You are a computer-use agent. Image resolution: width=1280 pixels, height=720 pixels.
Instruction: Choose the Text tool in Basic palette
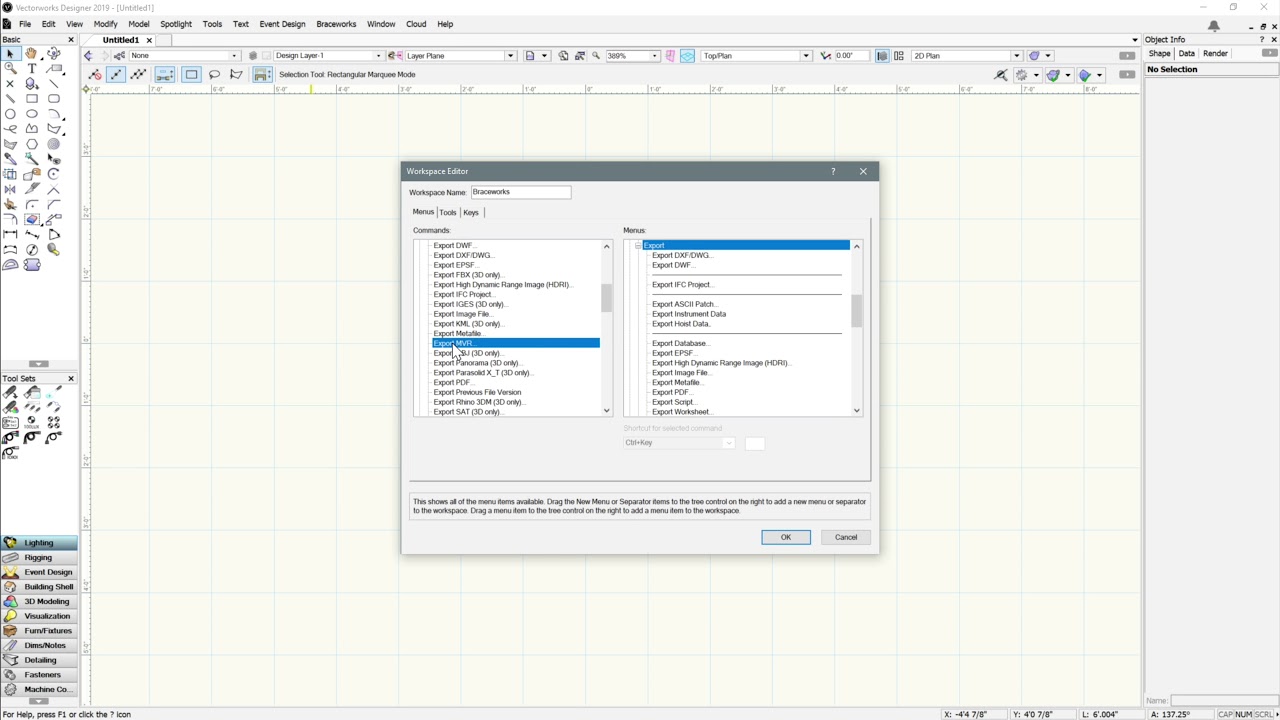click(x=32, y=69)
